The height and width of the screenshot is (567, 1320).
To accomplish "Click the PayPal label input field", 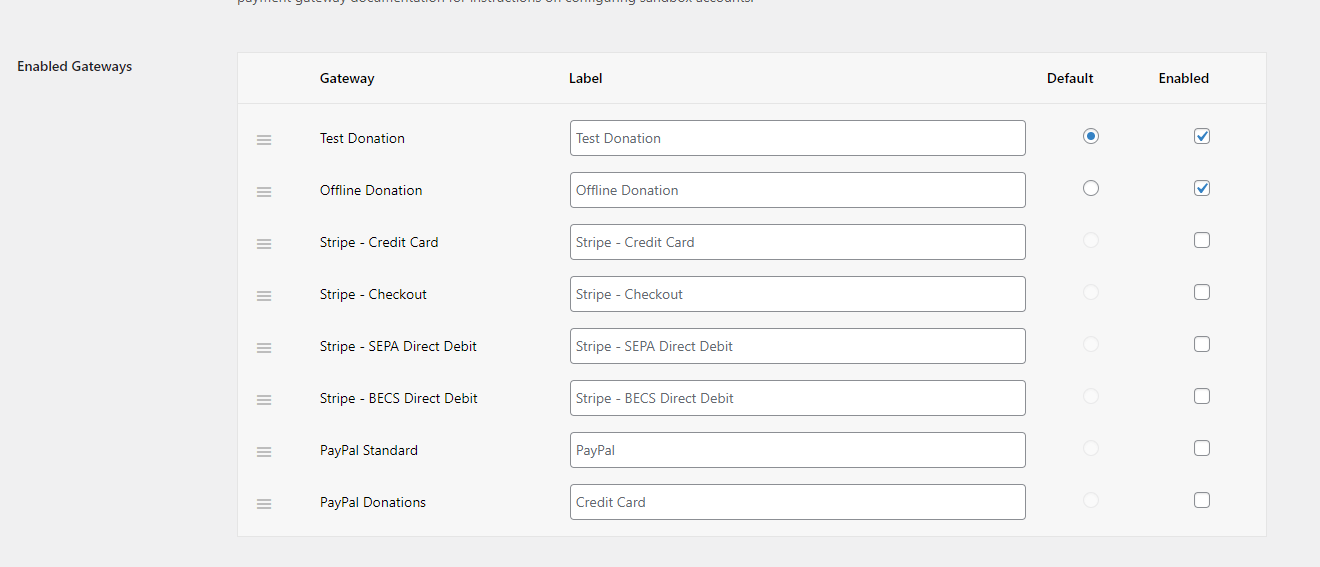I will (x=798, y=450).
